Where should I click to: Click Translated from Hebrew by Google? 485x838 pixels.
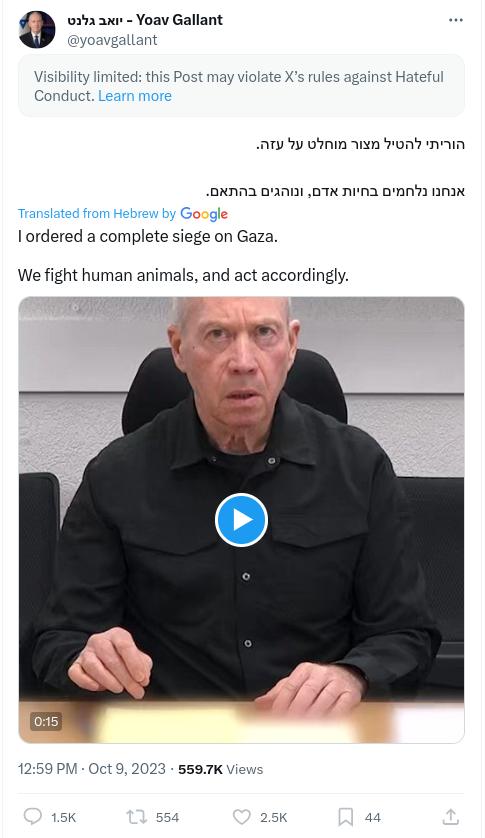pyautogui.click(x=123, y=214)
